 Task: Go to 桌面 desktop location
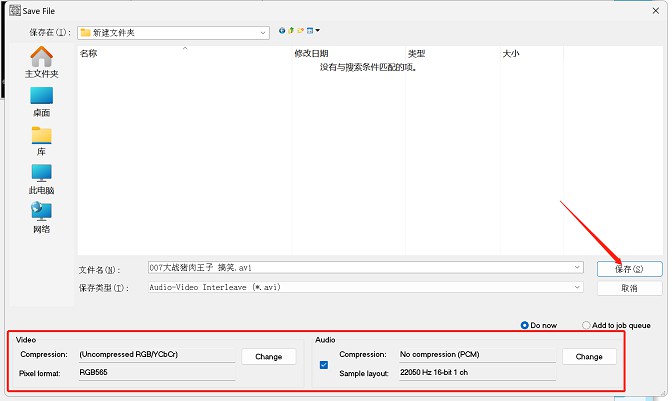click(41, 101)
